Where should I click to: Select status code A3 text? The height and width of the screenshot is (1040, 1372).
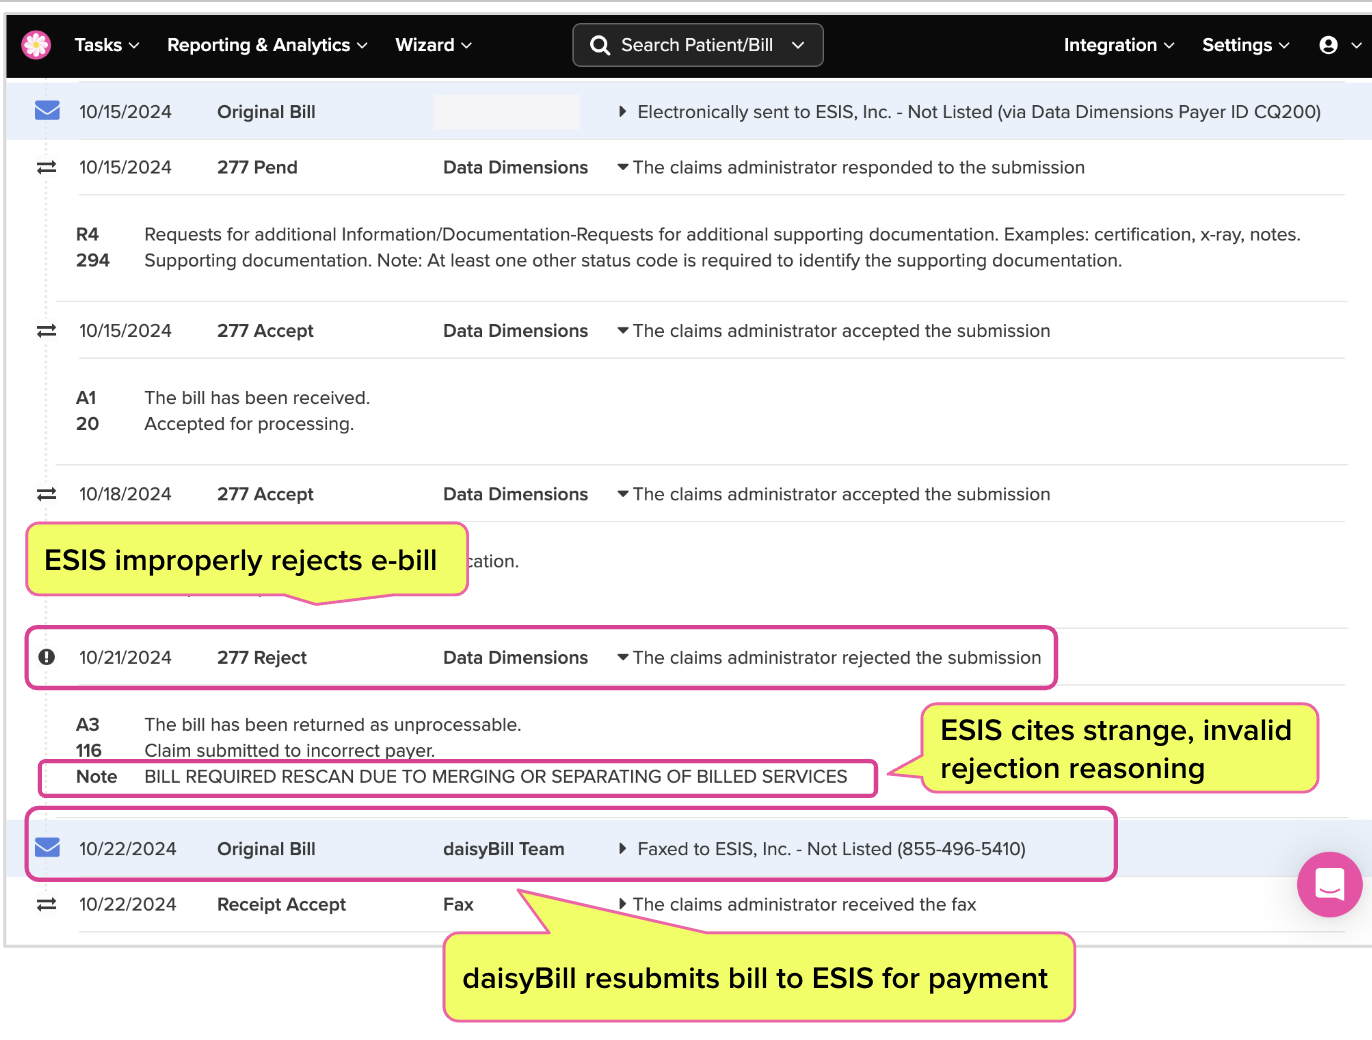88,724
